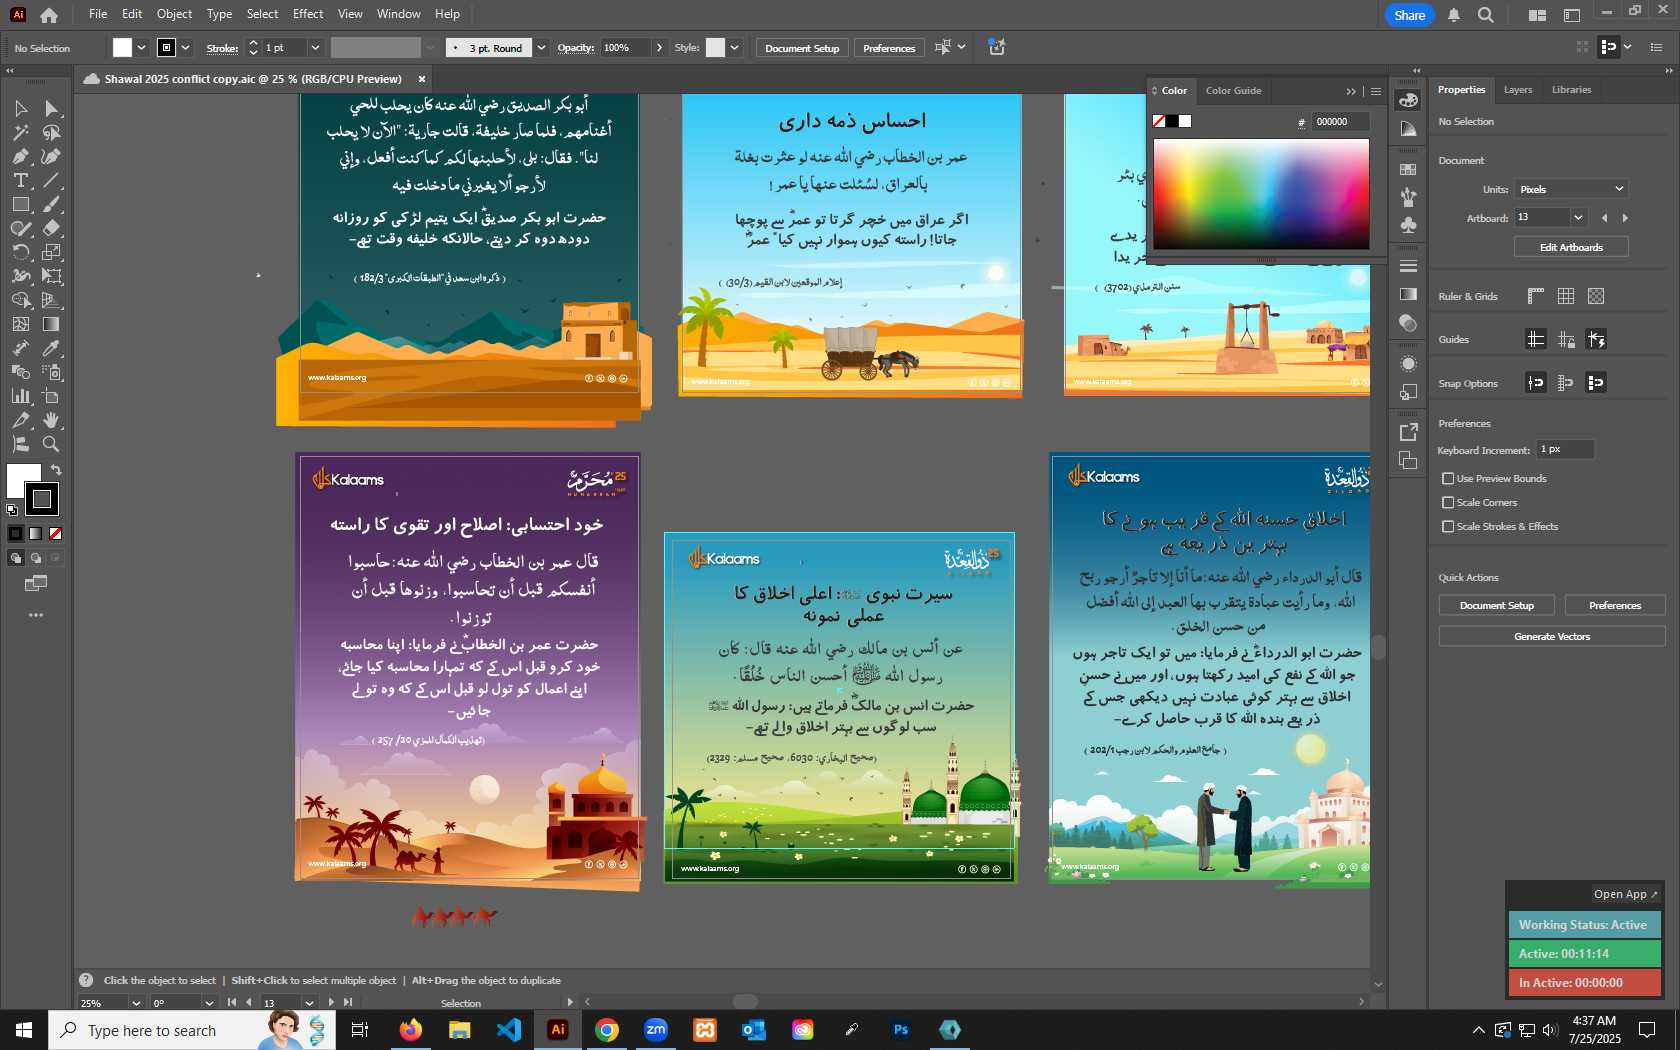This screenshot has width=1680, height=1050.
Task: Open the Window menu
Action: click(x=398, y=14)
